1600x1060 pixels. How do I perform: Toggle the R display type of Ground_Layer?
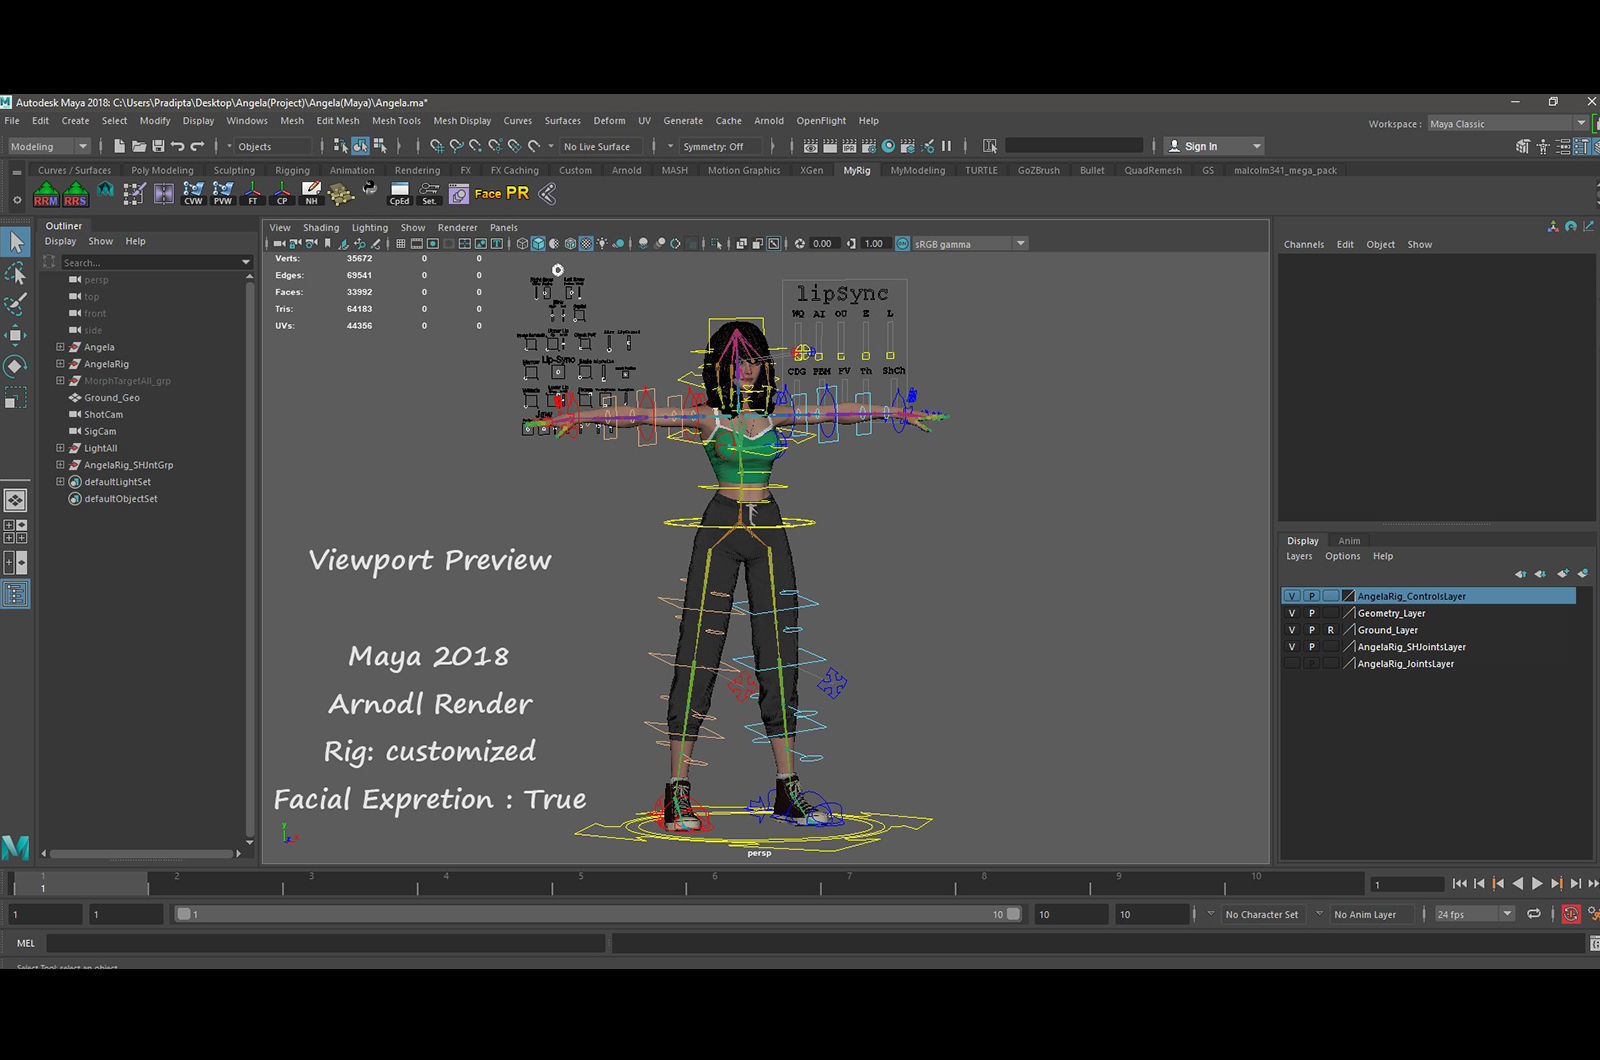(1330, 630)
